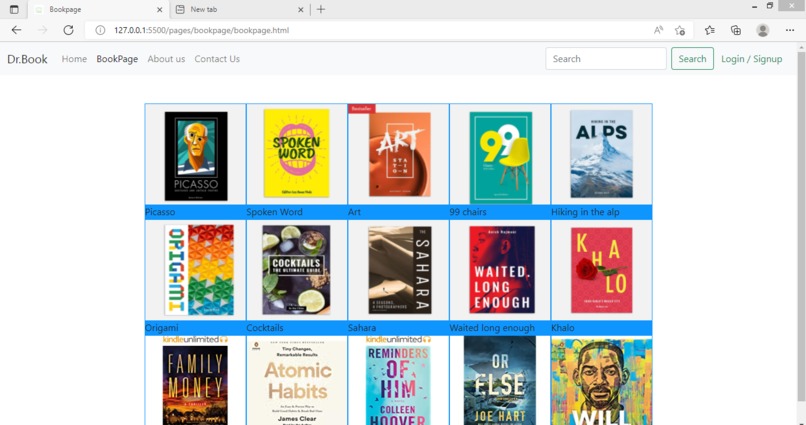This screenshot has width=806, height=425.
Task: Open the Atomic Habits book cover
Action: coord(297,381)
